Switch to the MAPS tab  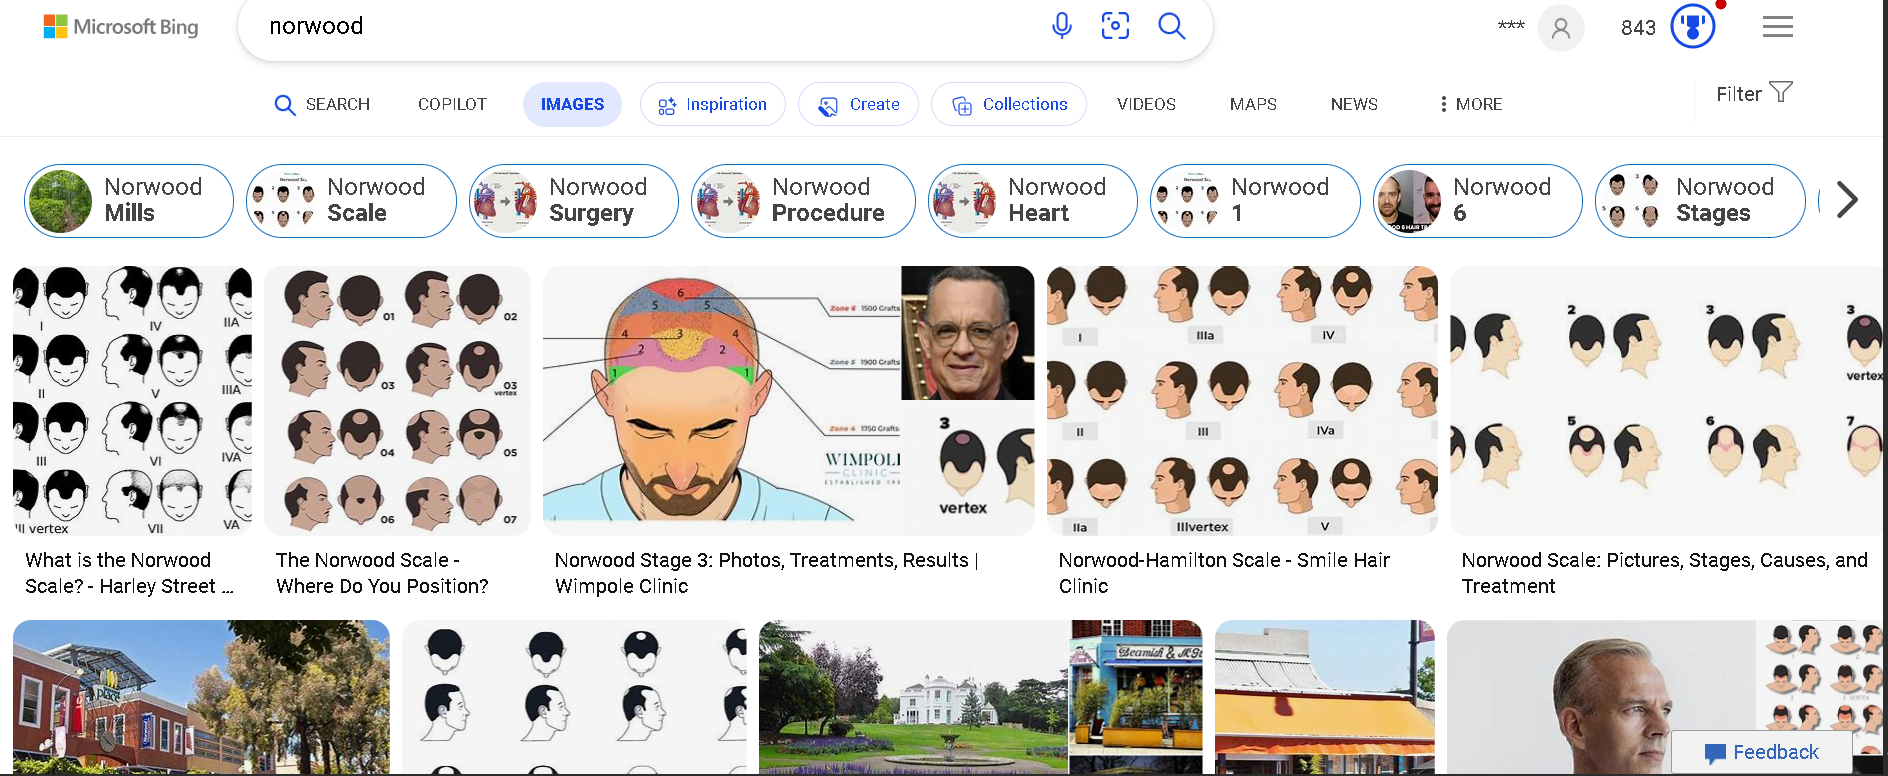pos(1252,104)
